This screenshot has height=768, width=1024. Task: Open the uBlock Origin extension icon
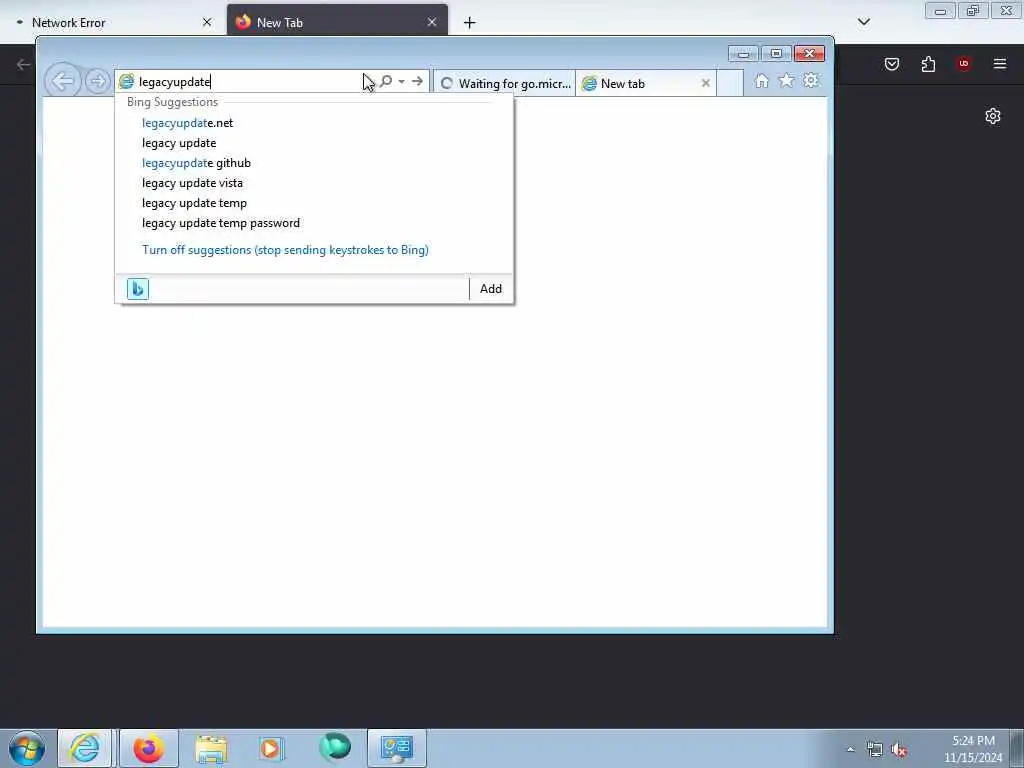(x=963, y=64)
